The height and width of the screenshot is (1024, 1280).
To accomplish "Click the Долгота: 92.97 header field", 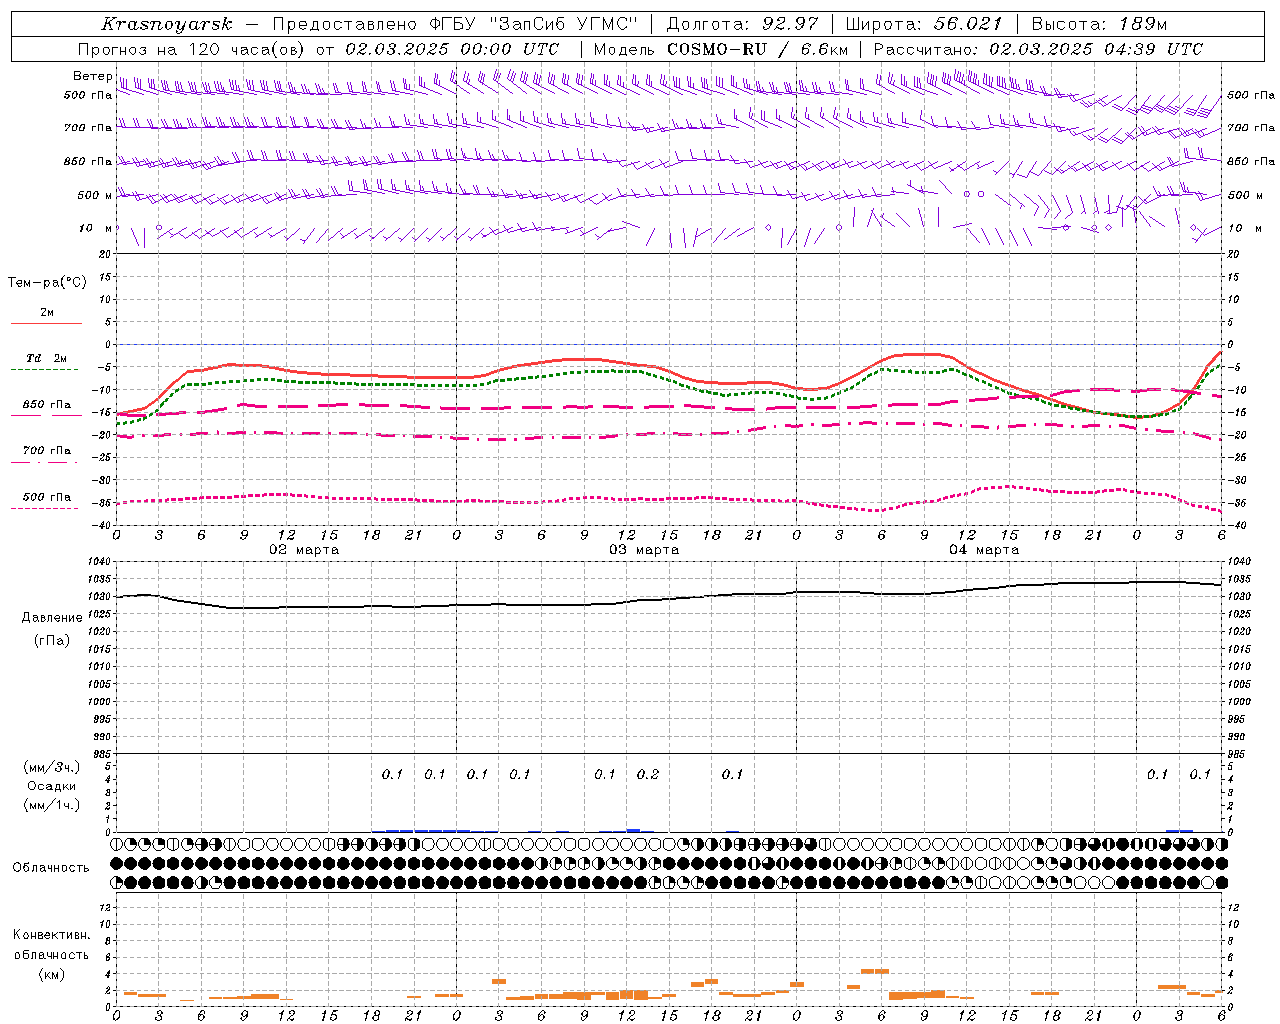I will [x=742, y=24].
